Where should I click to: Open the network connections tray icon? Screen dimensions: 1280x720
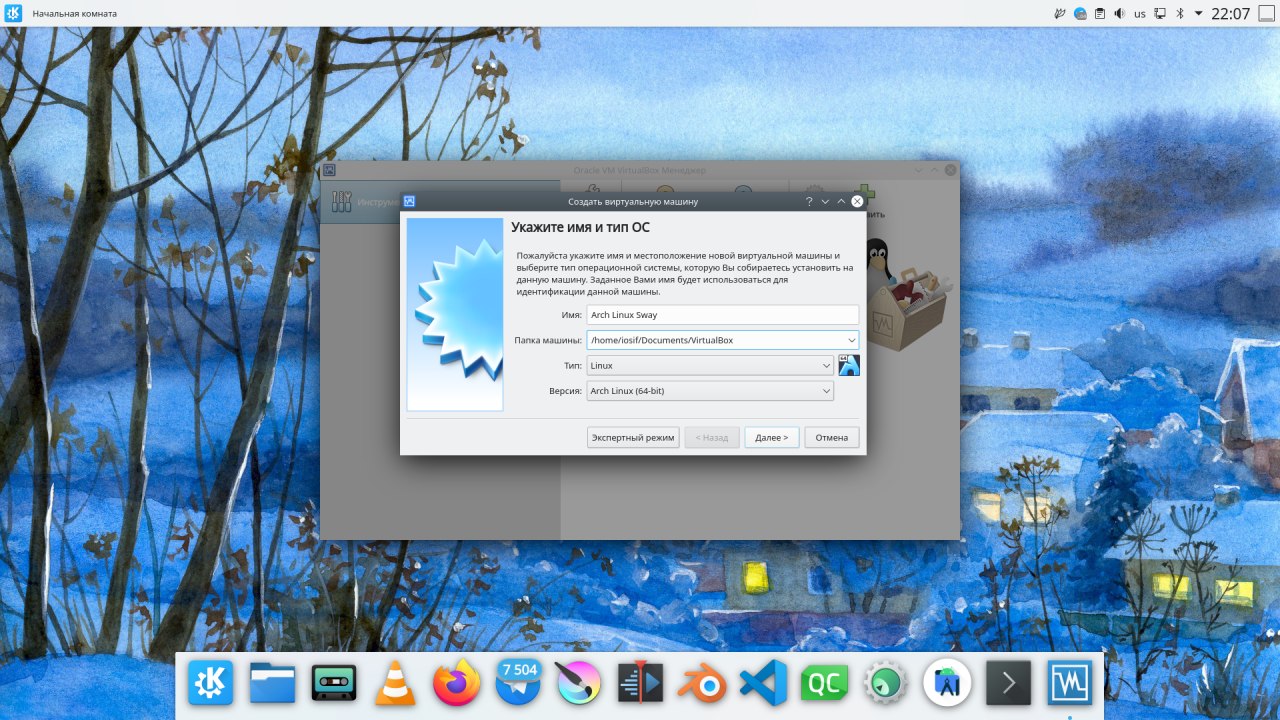coord(1160,14)
